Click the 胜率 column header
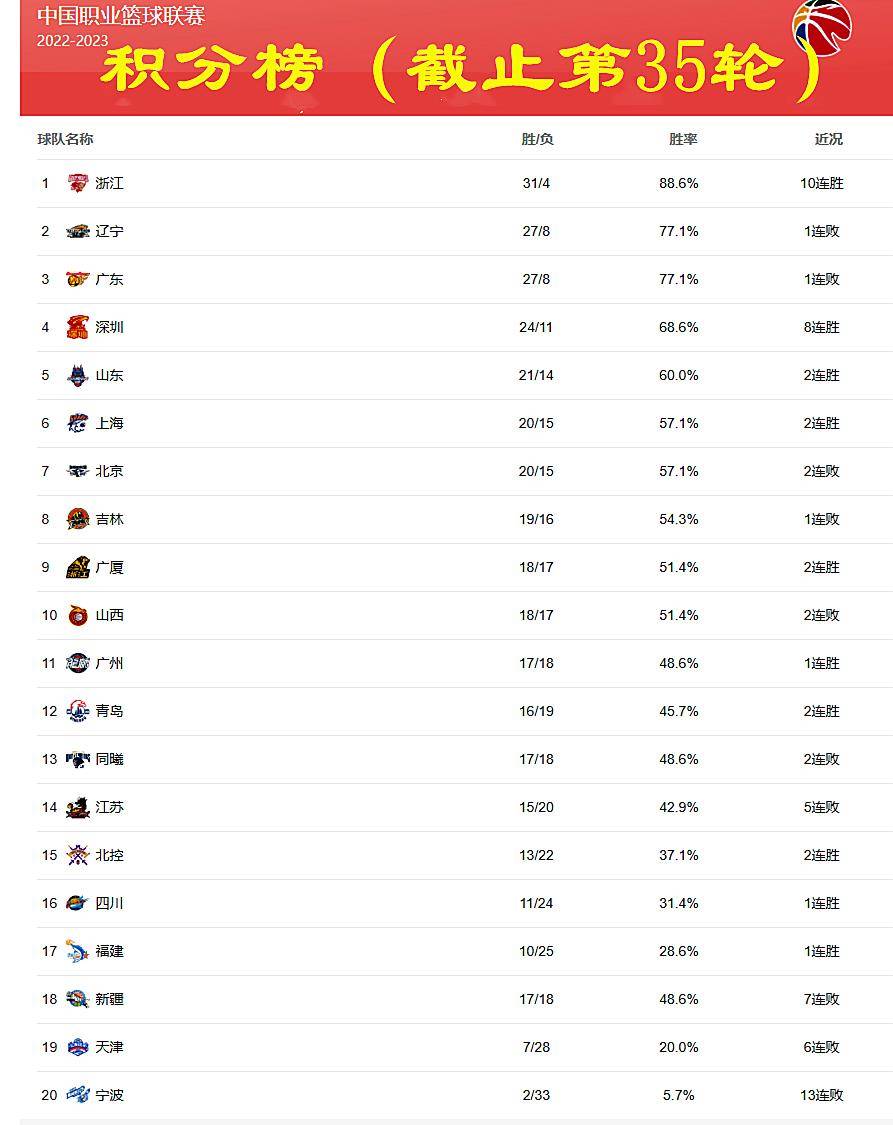This screenshot has height=1125, width=893. coord(683,139)
